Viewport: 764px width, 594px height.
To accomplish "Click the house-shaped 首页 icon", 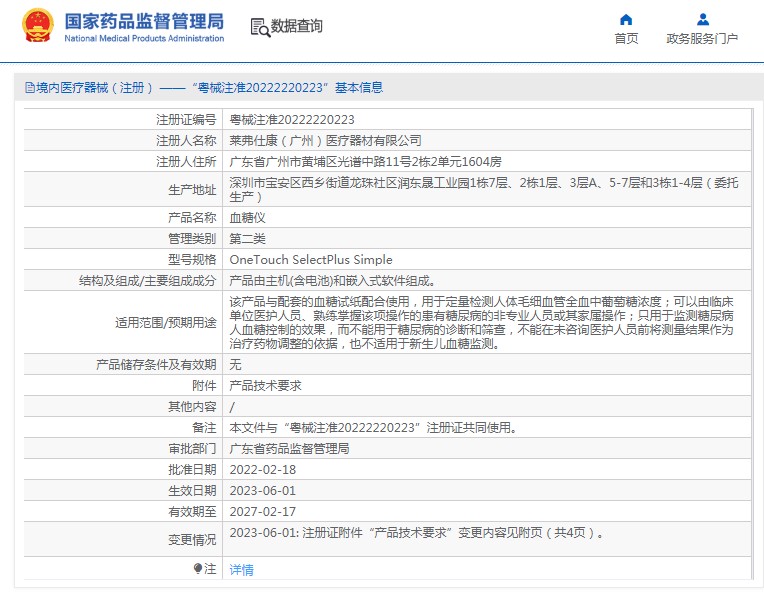I will pyautogui.click(x=626, y=19).
